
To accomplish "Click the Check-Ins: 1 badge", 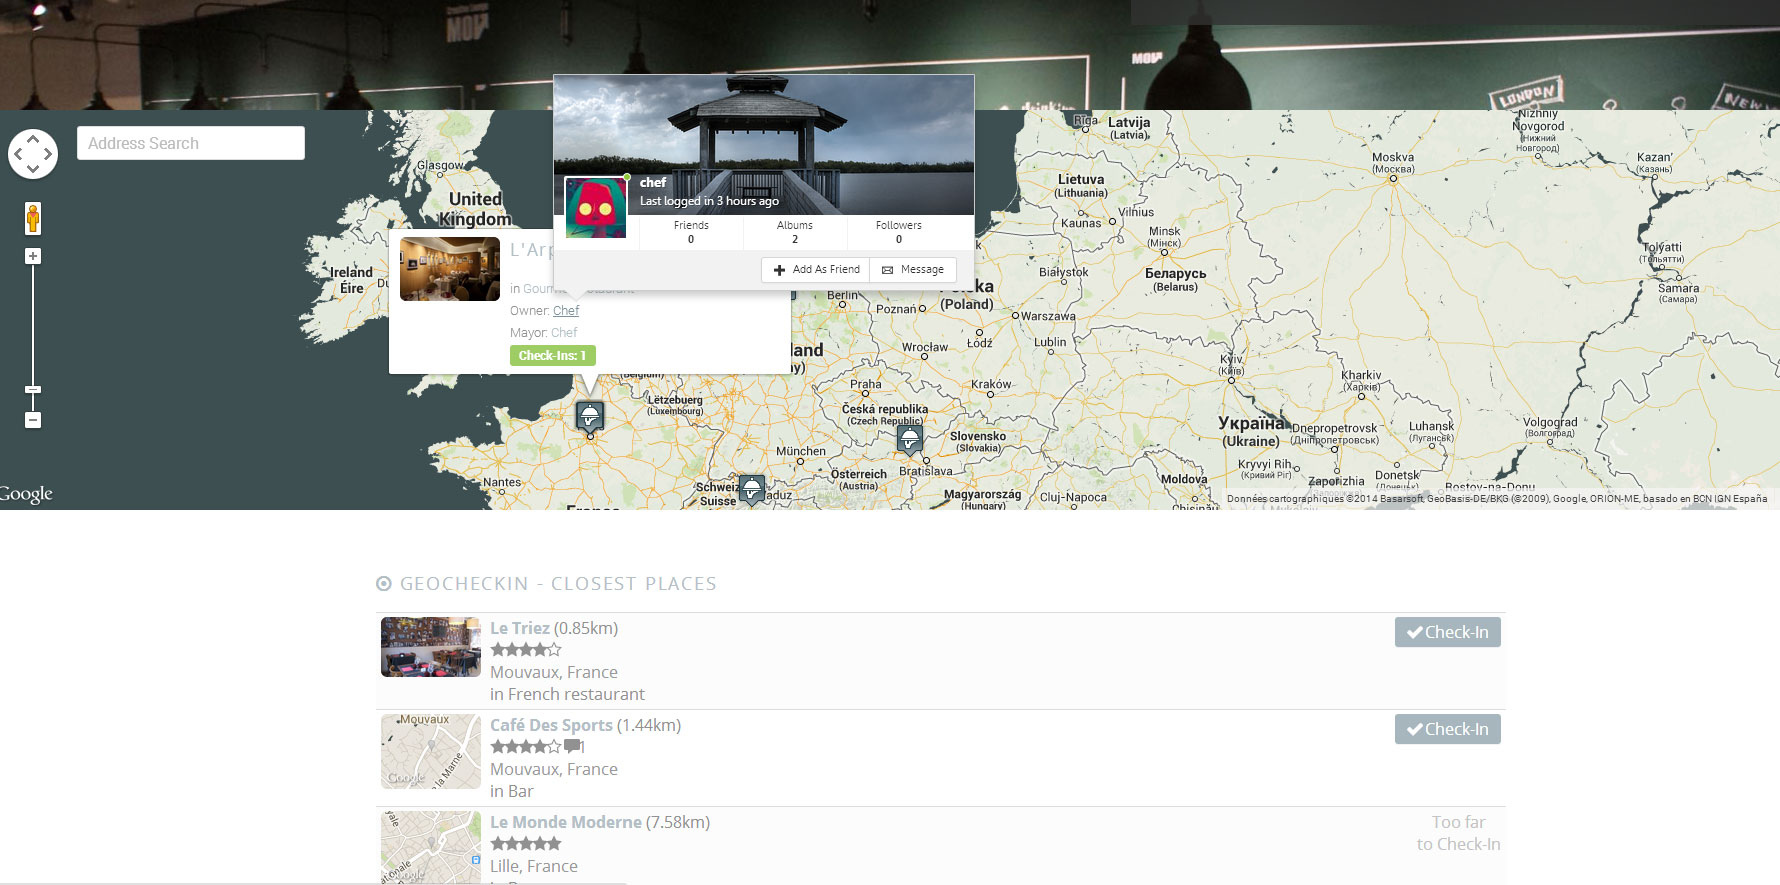I will (553, 355).
